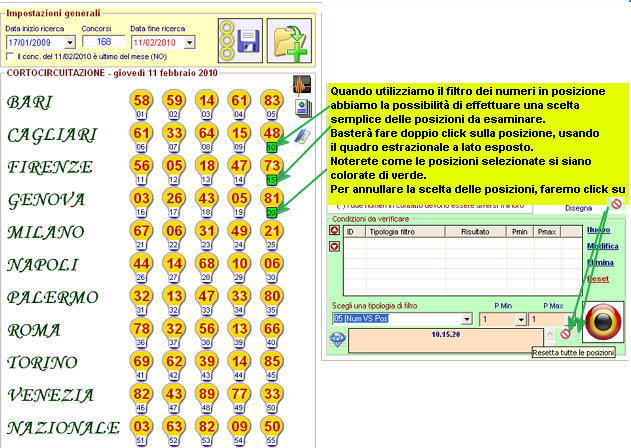
Task: Click the Modifica link
Action: click(602, 246)
